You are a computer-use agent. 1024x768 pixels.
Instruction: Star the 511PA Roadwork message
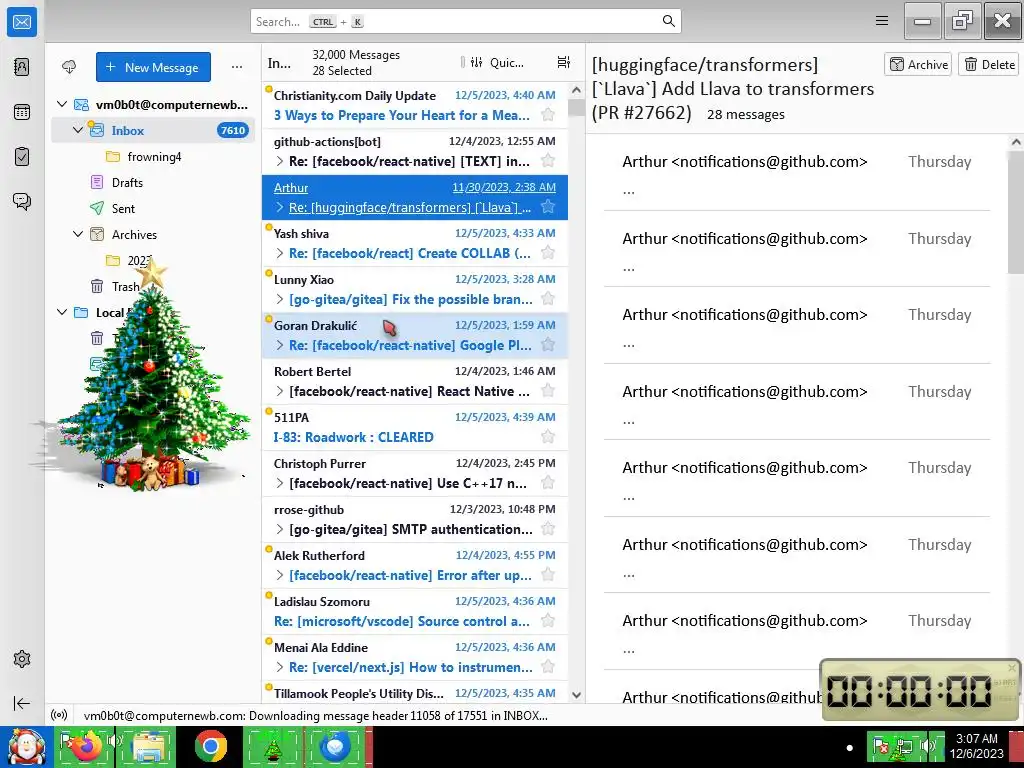[x=548, y=437]
